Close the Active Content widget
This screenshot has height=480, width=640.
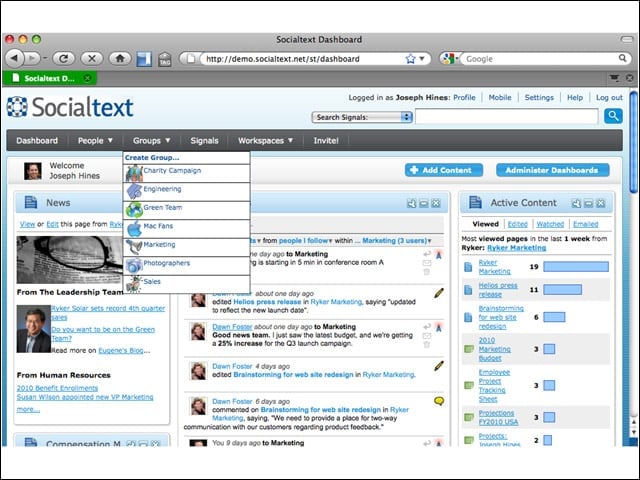coord(601,203)
